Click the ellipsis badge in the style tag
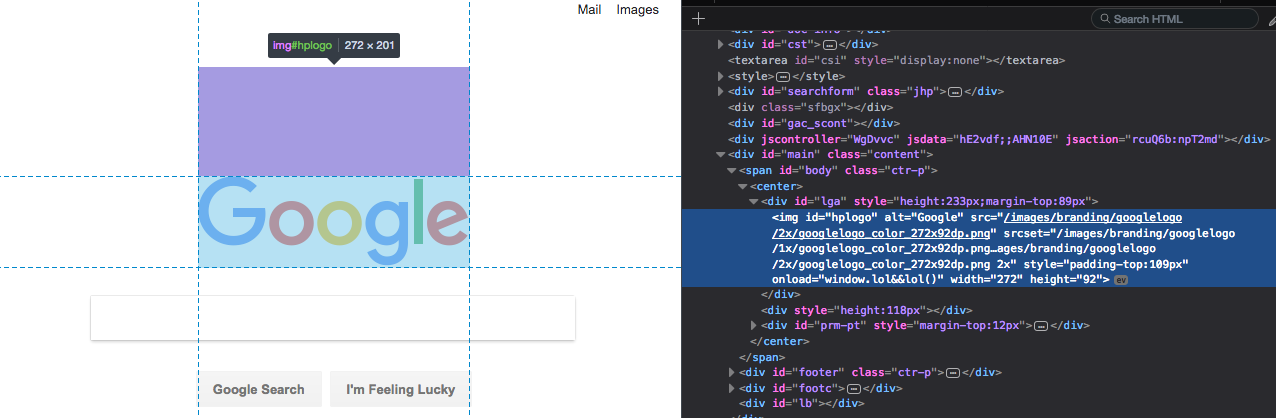The image size is (1276, 418). pyautogui.click(x=783, y=76)
